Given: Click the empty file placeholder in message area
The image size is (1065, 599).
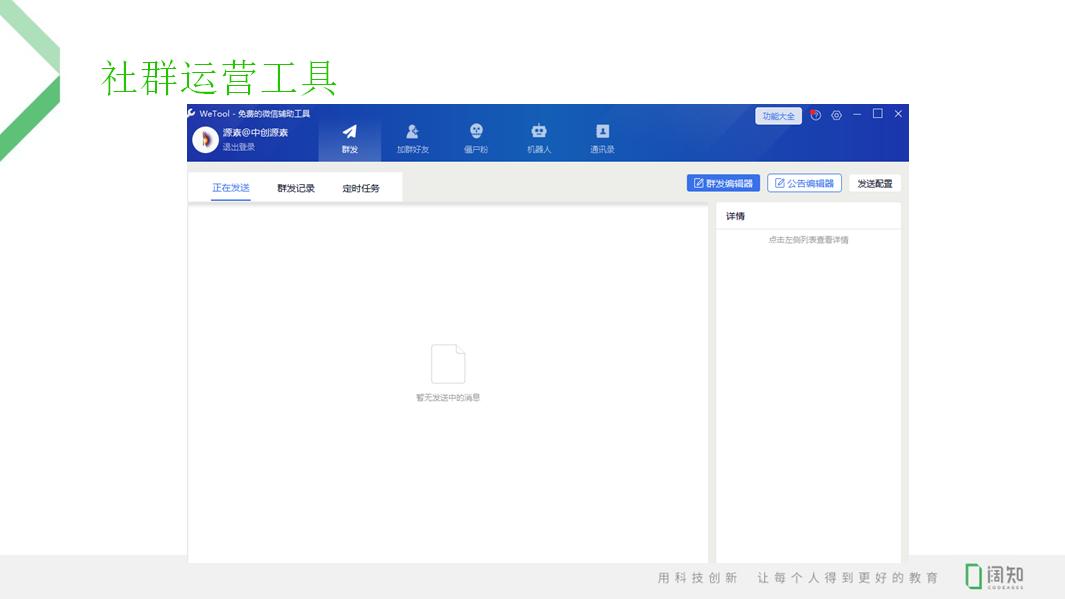Looking at the screenshot, I should coord(448,362).
